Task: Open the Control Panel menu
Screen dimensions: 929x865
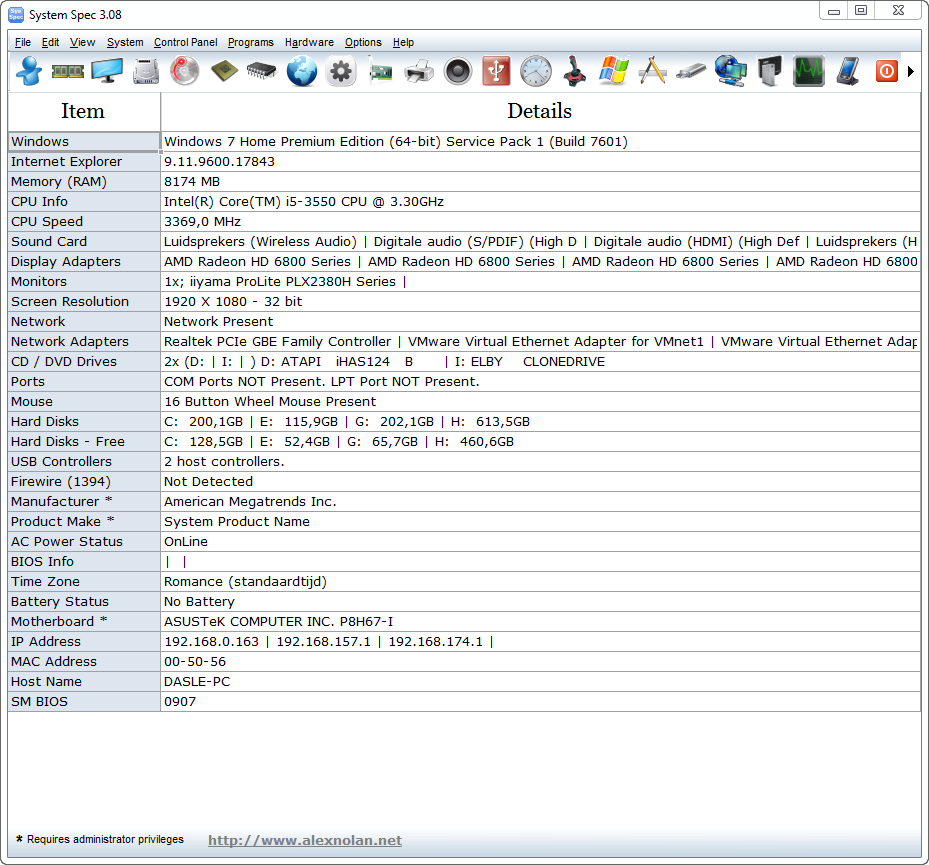Action: tap(185, 42)
